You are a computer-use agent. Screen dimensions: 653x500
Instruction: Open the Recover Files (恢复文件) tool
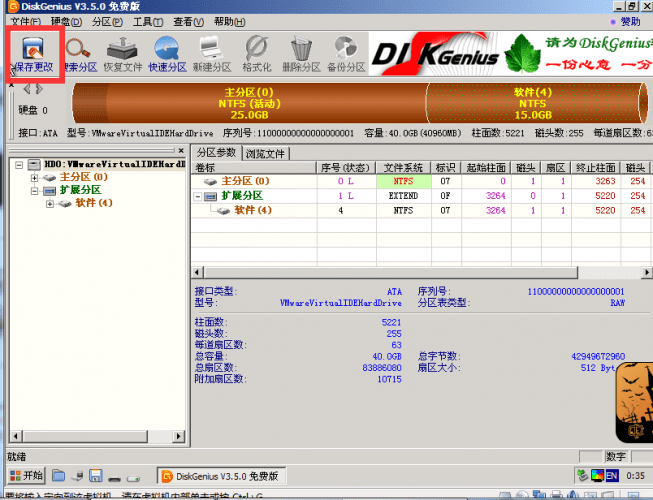(122, 55)
